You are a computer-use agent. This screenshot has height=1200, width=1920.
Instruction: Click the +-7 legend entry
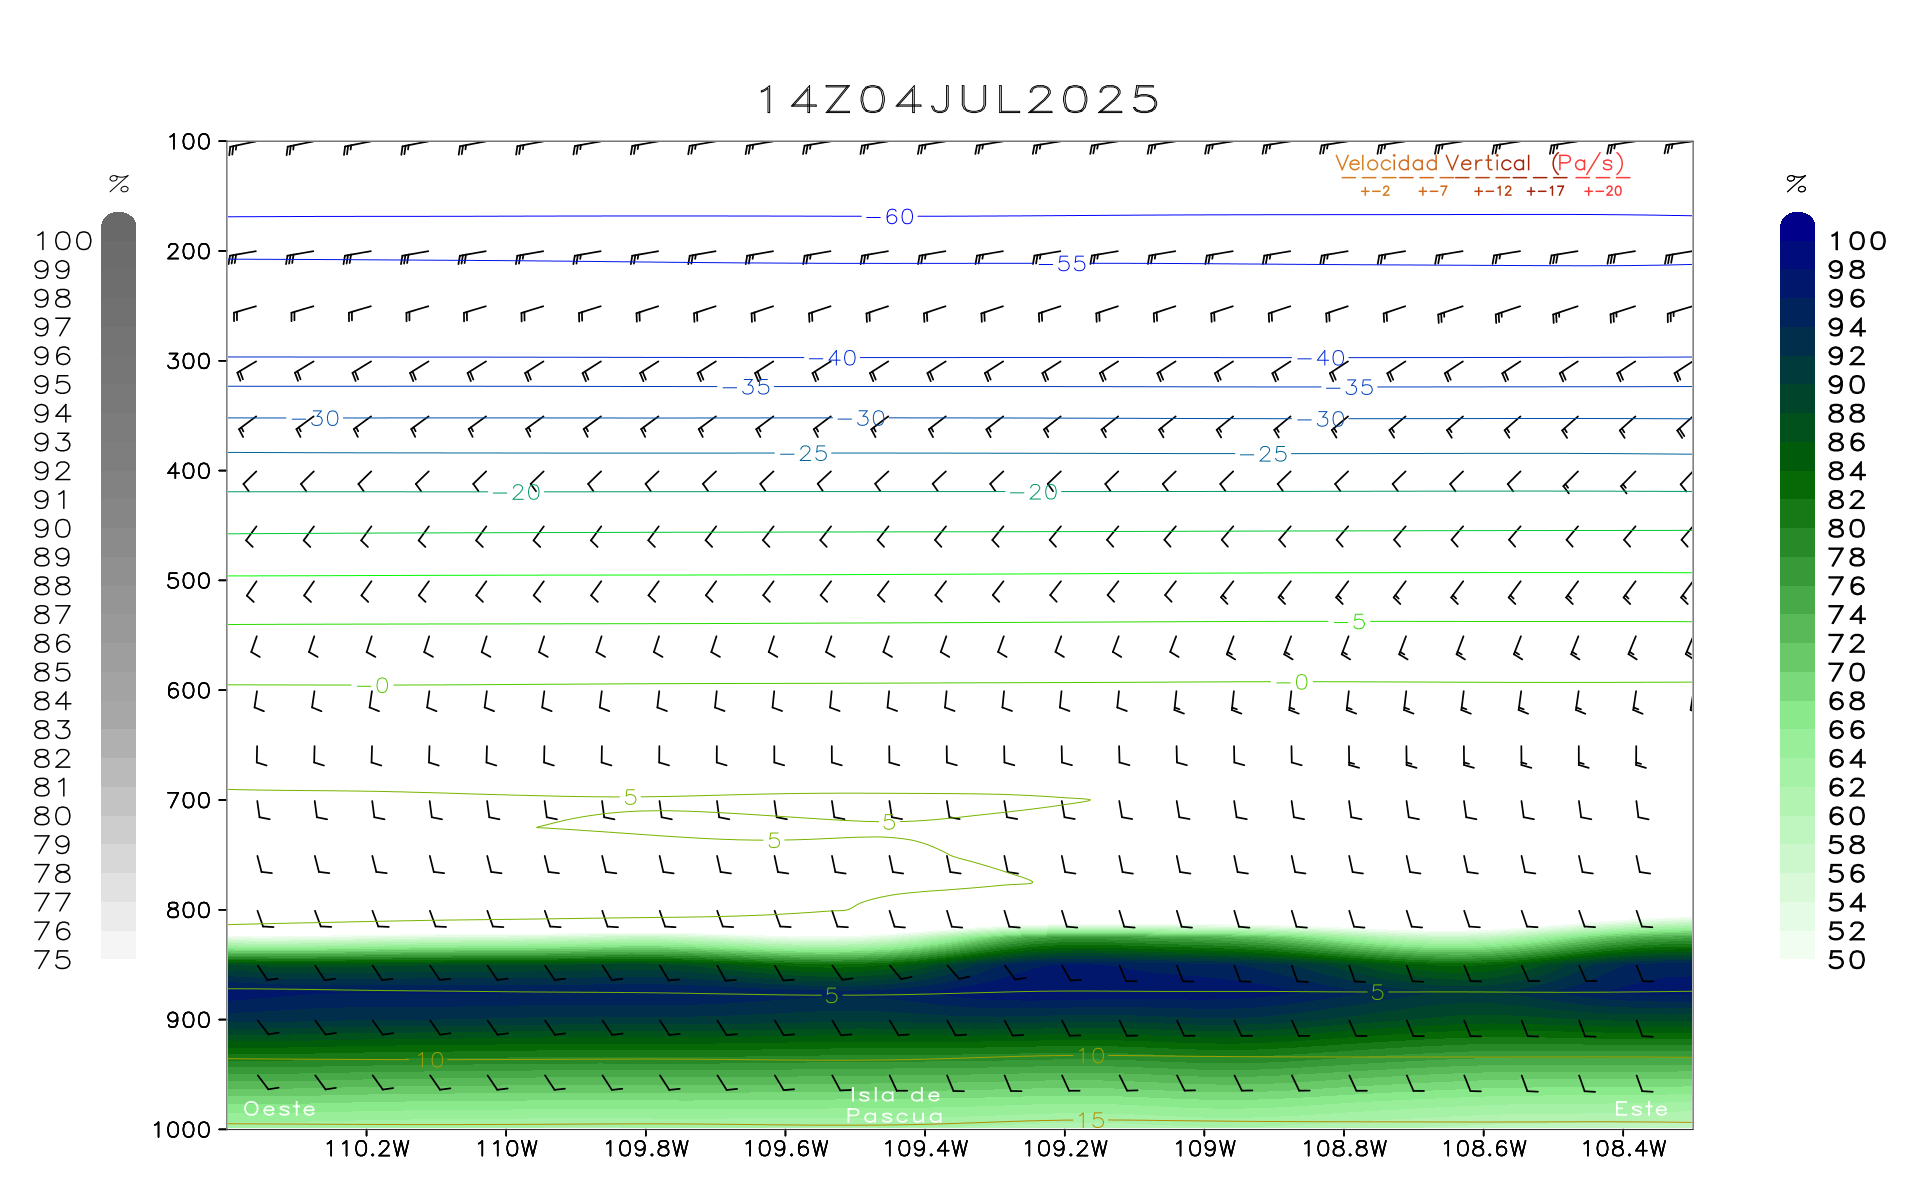tap(1433, 191)
